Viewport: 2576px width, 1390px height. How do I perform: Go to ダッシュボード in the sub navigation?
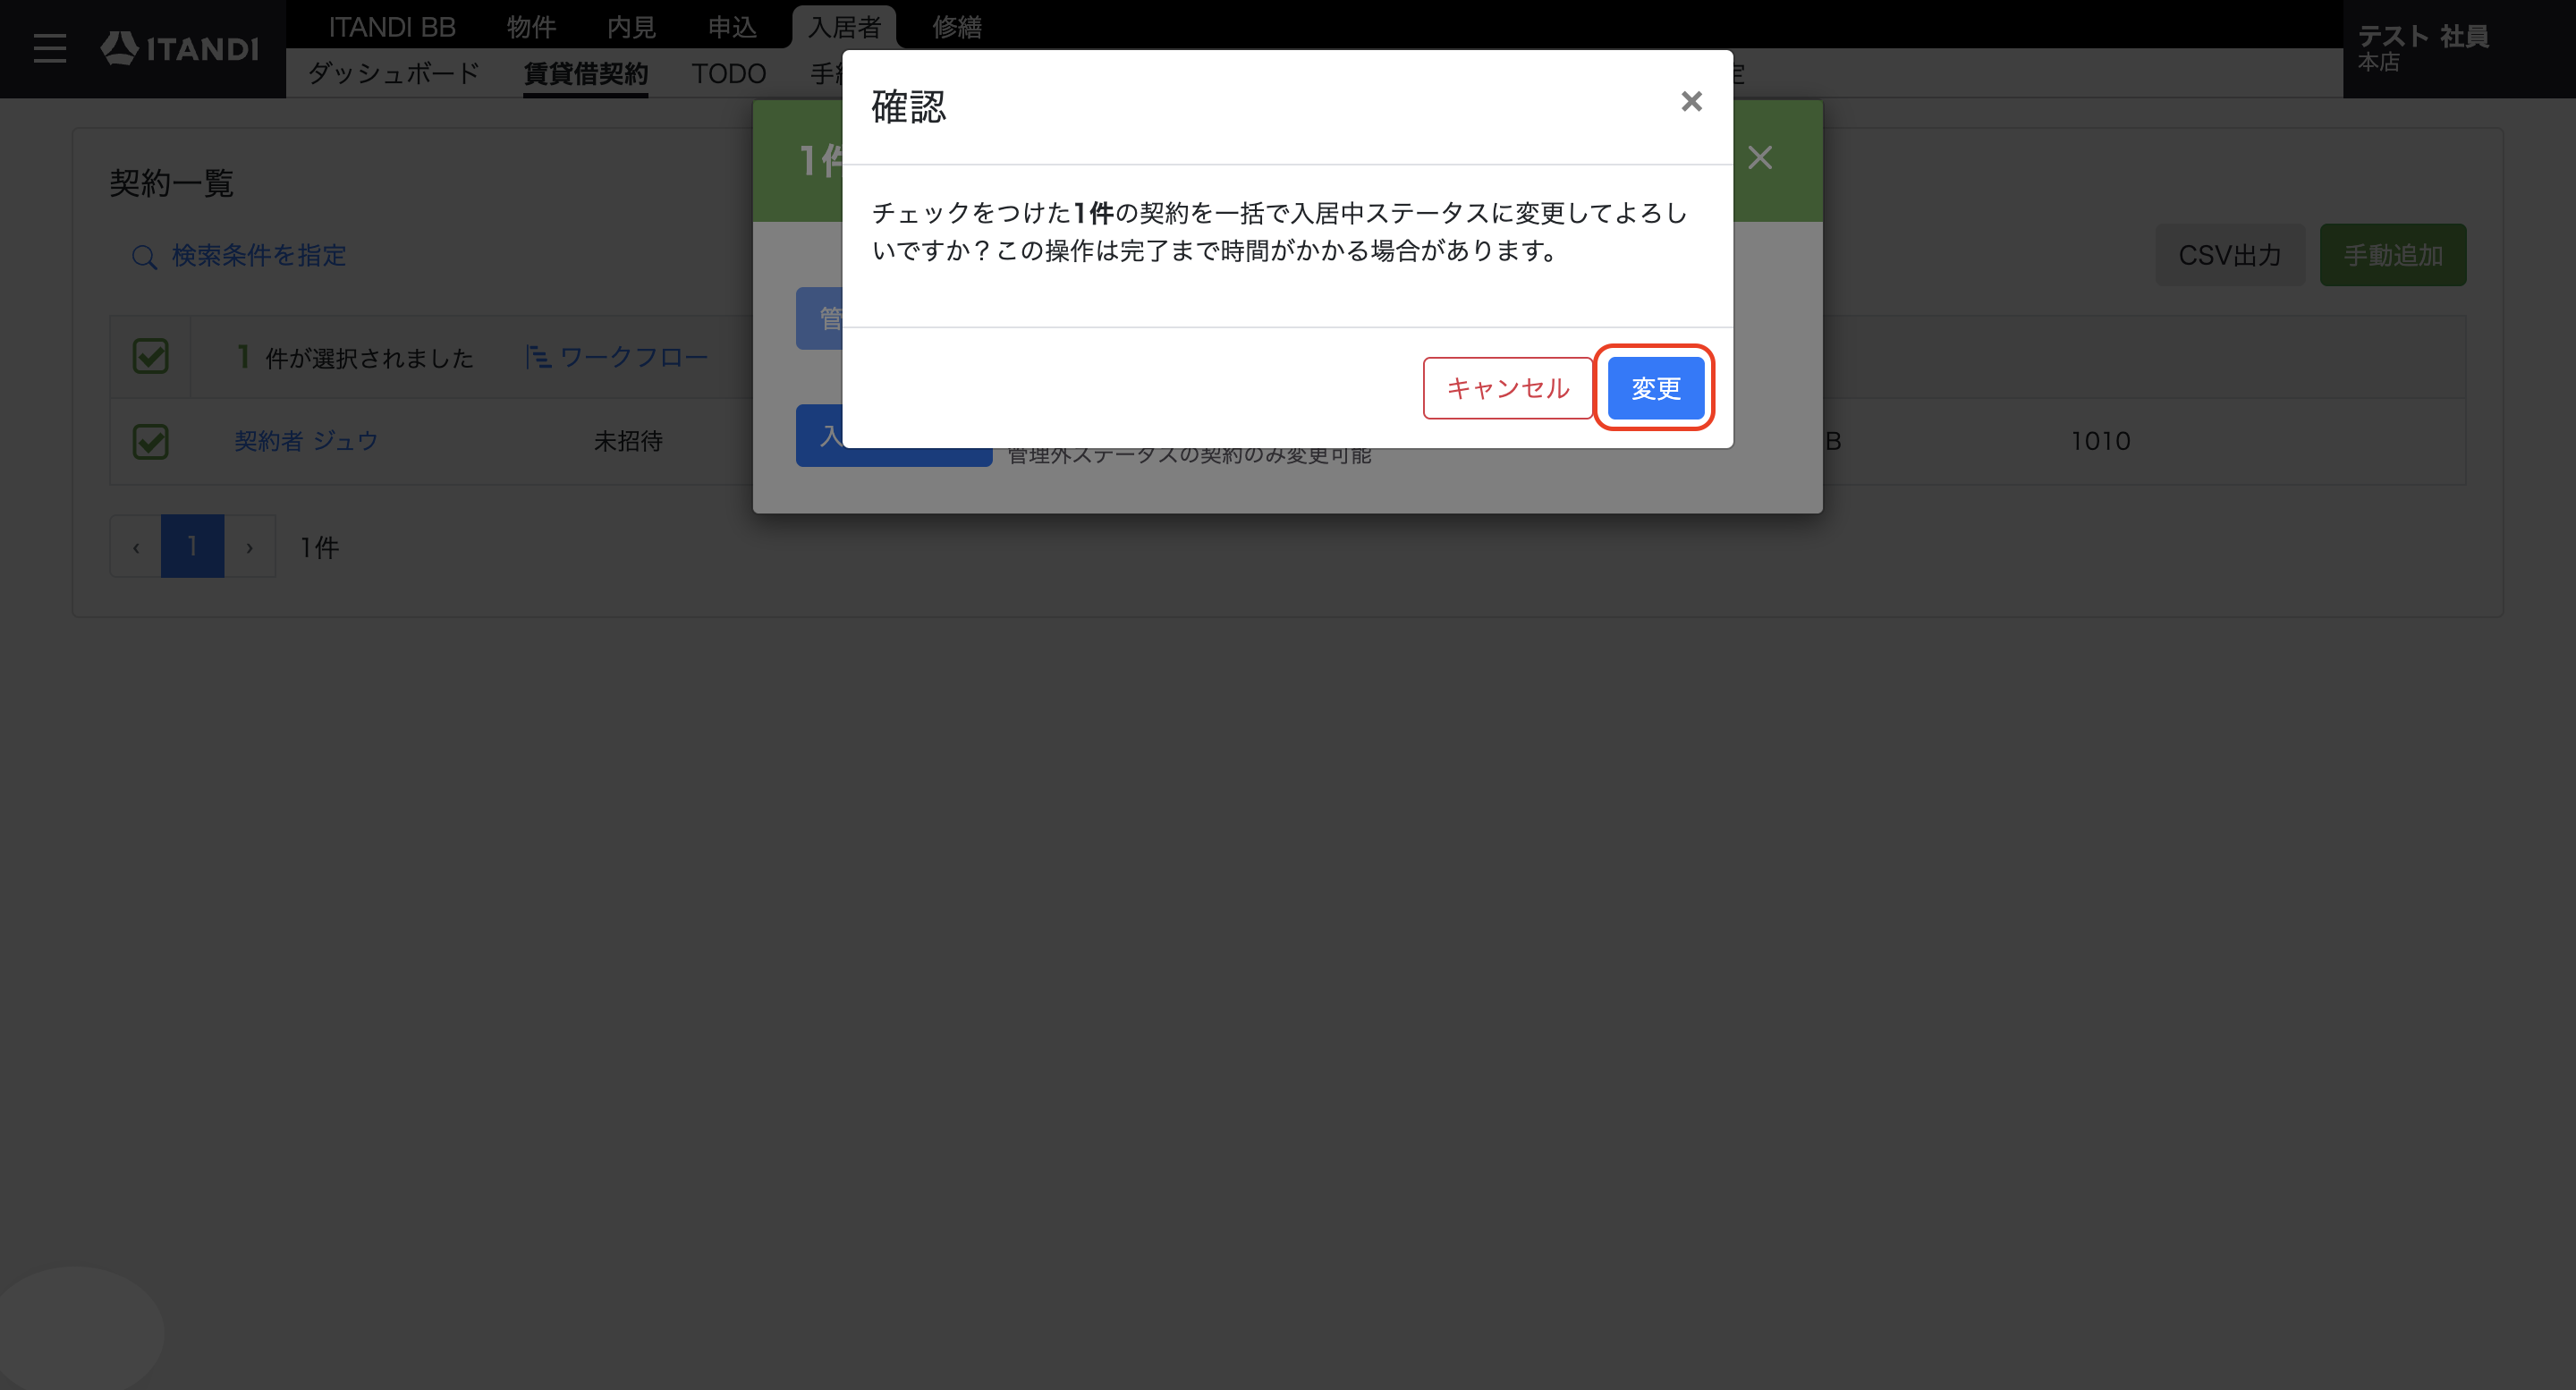pos(394,73)
